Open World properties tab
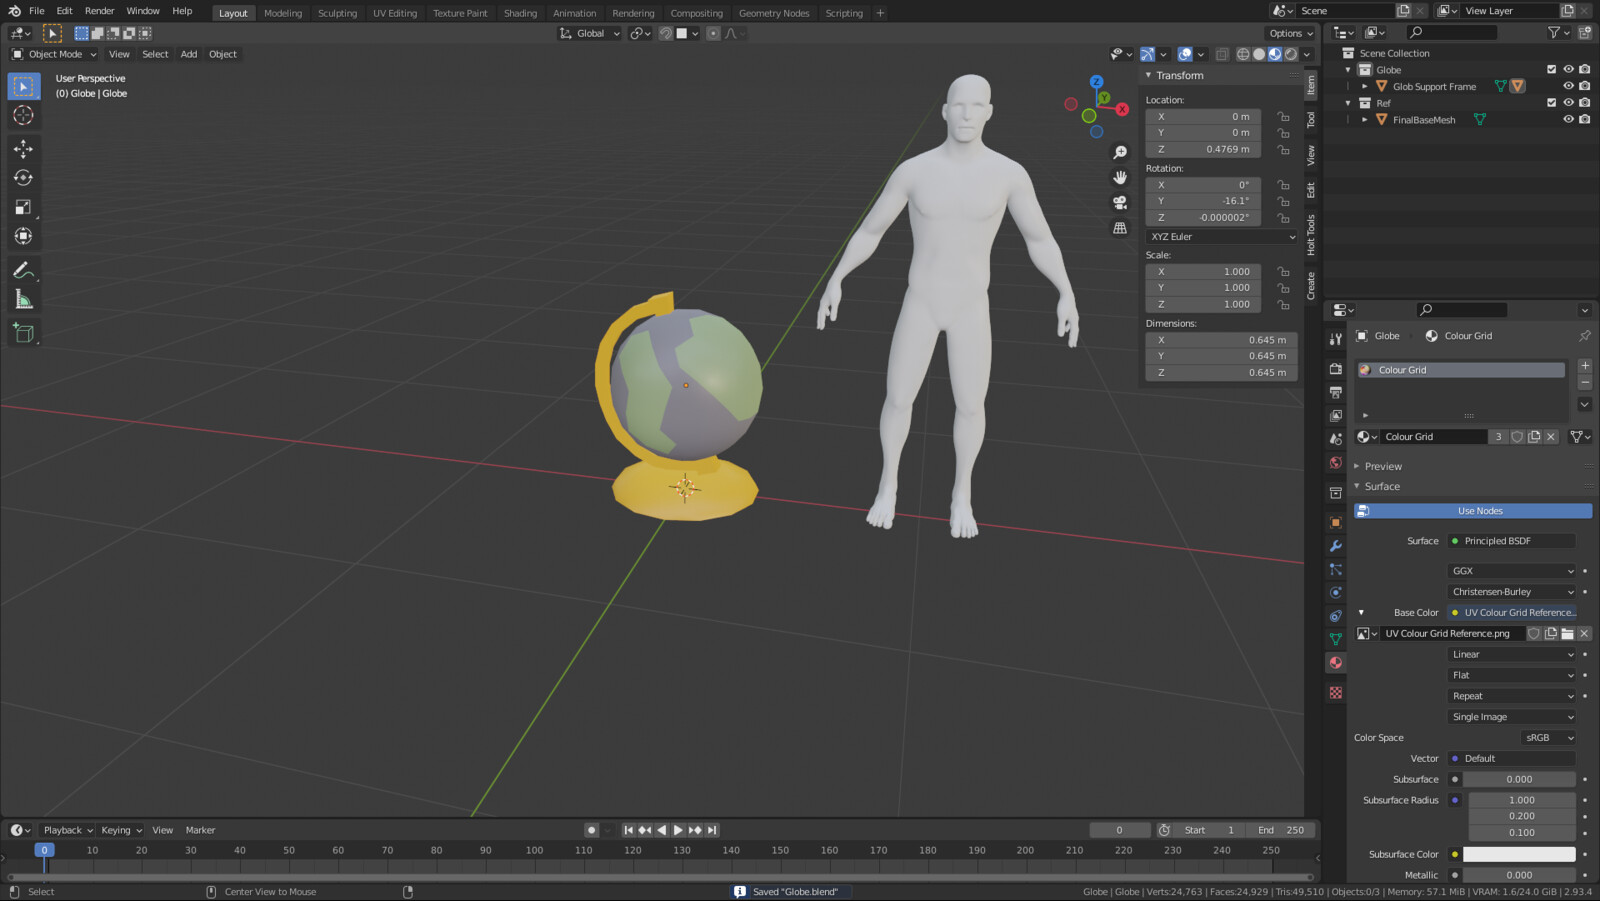The image size is (1600, 901). click(x=1336, y=462)
